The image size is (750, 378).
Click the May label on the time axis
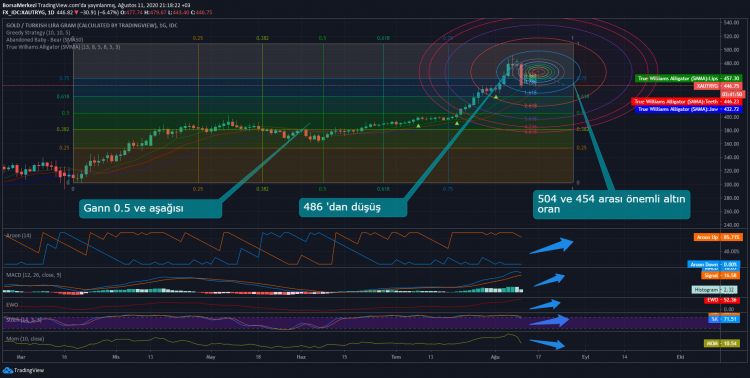pos(211,357)
